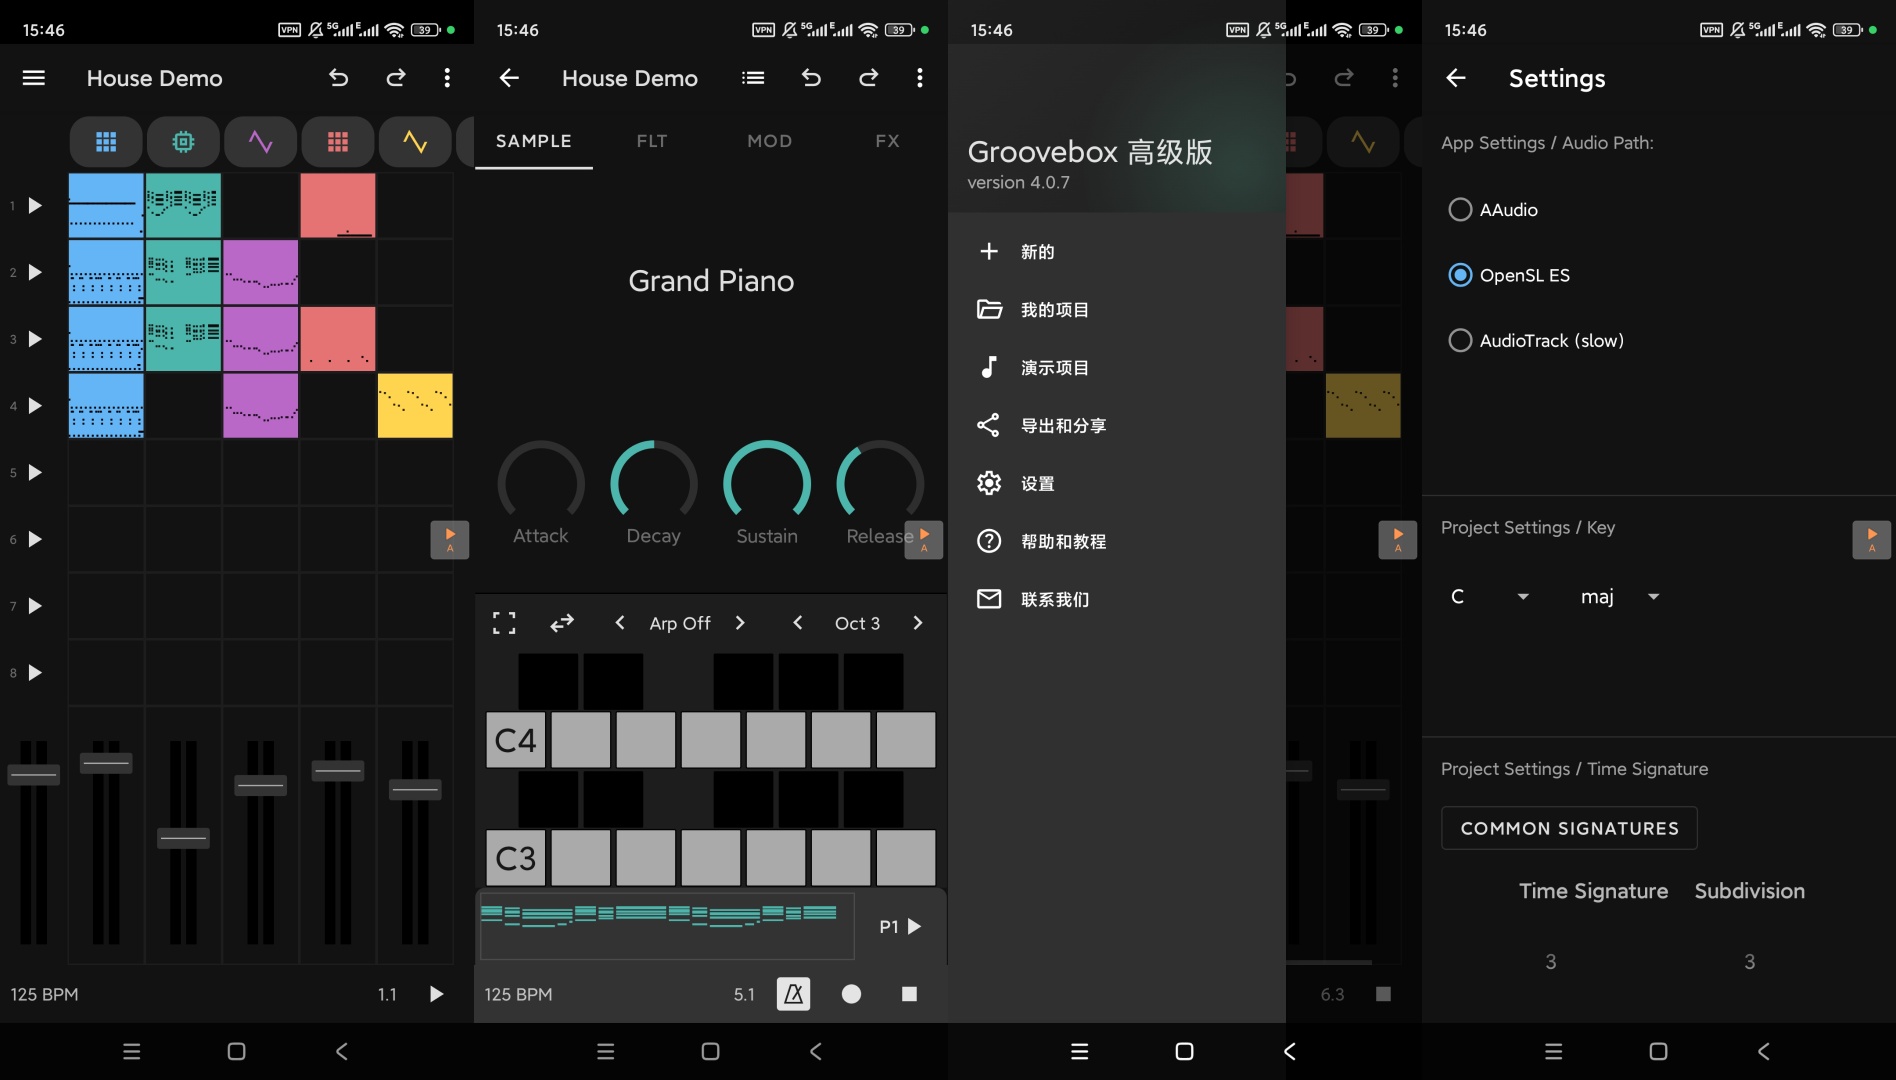Screen dimensions: 1896x1080
Task: Redo the last action
Action: coord(396,78)
